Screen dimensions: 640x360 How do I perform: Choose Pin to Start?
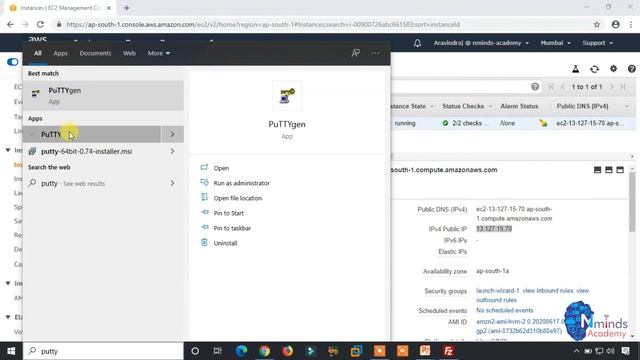[229, 213]
